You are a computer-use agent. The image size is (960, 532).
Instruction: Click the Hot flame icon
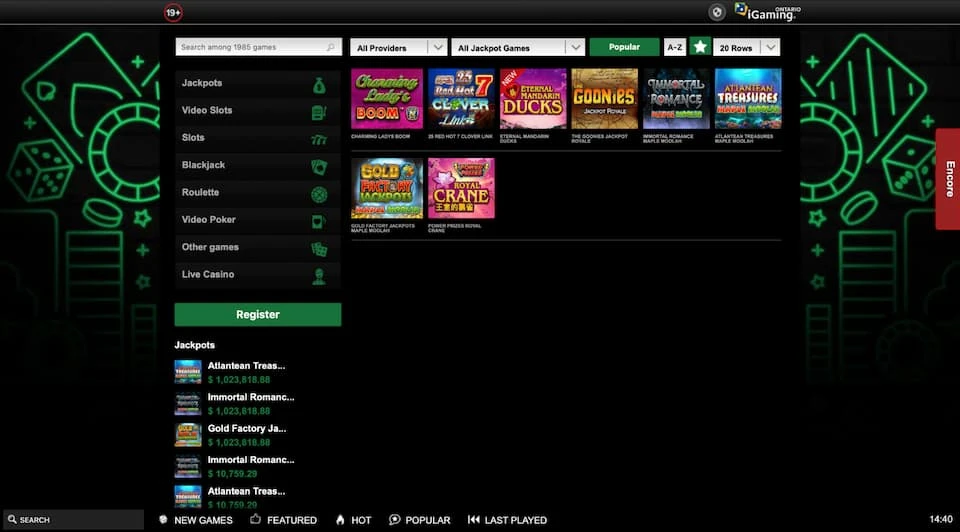(x=340, y=519)
